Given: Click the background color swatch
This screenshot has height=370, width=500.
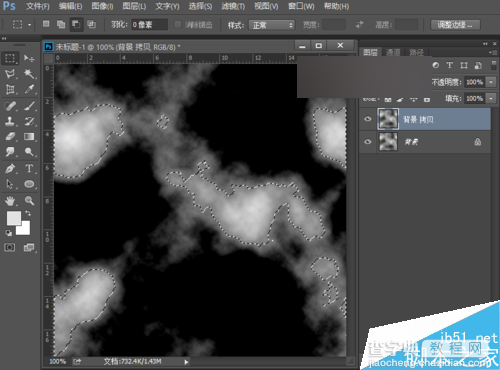Looking at the screenshot, I should coord(24,229).
